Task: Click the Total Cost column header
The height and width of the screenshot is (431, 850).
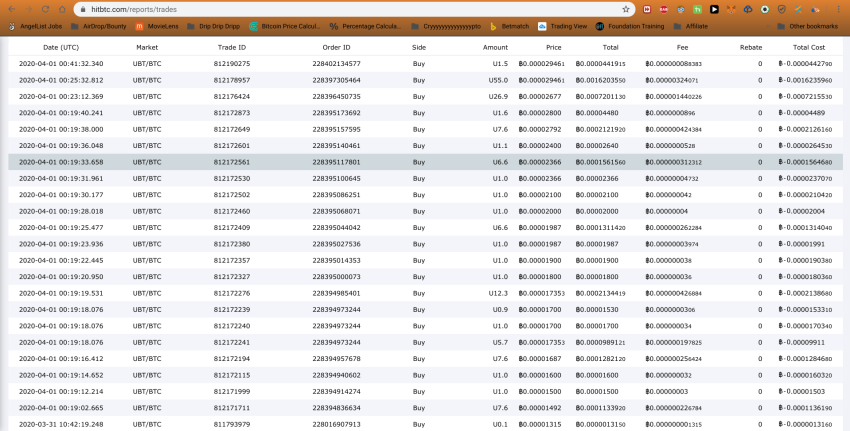Action: pos(809,47)
